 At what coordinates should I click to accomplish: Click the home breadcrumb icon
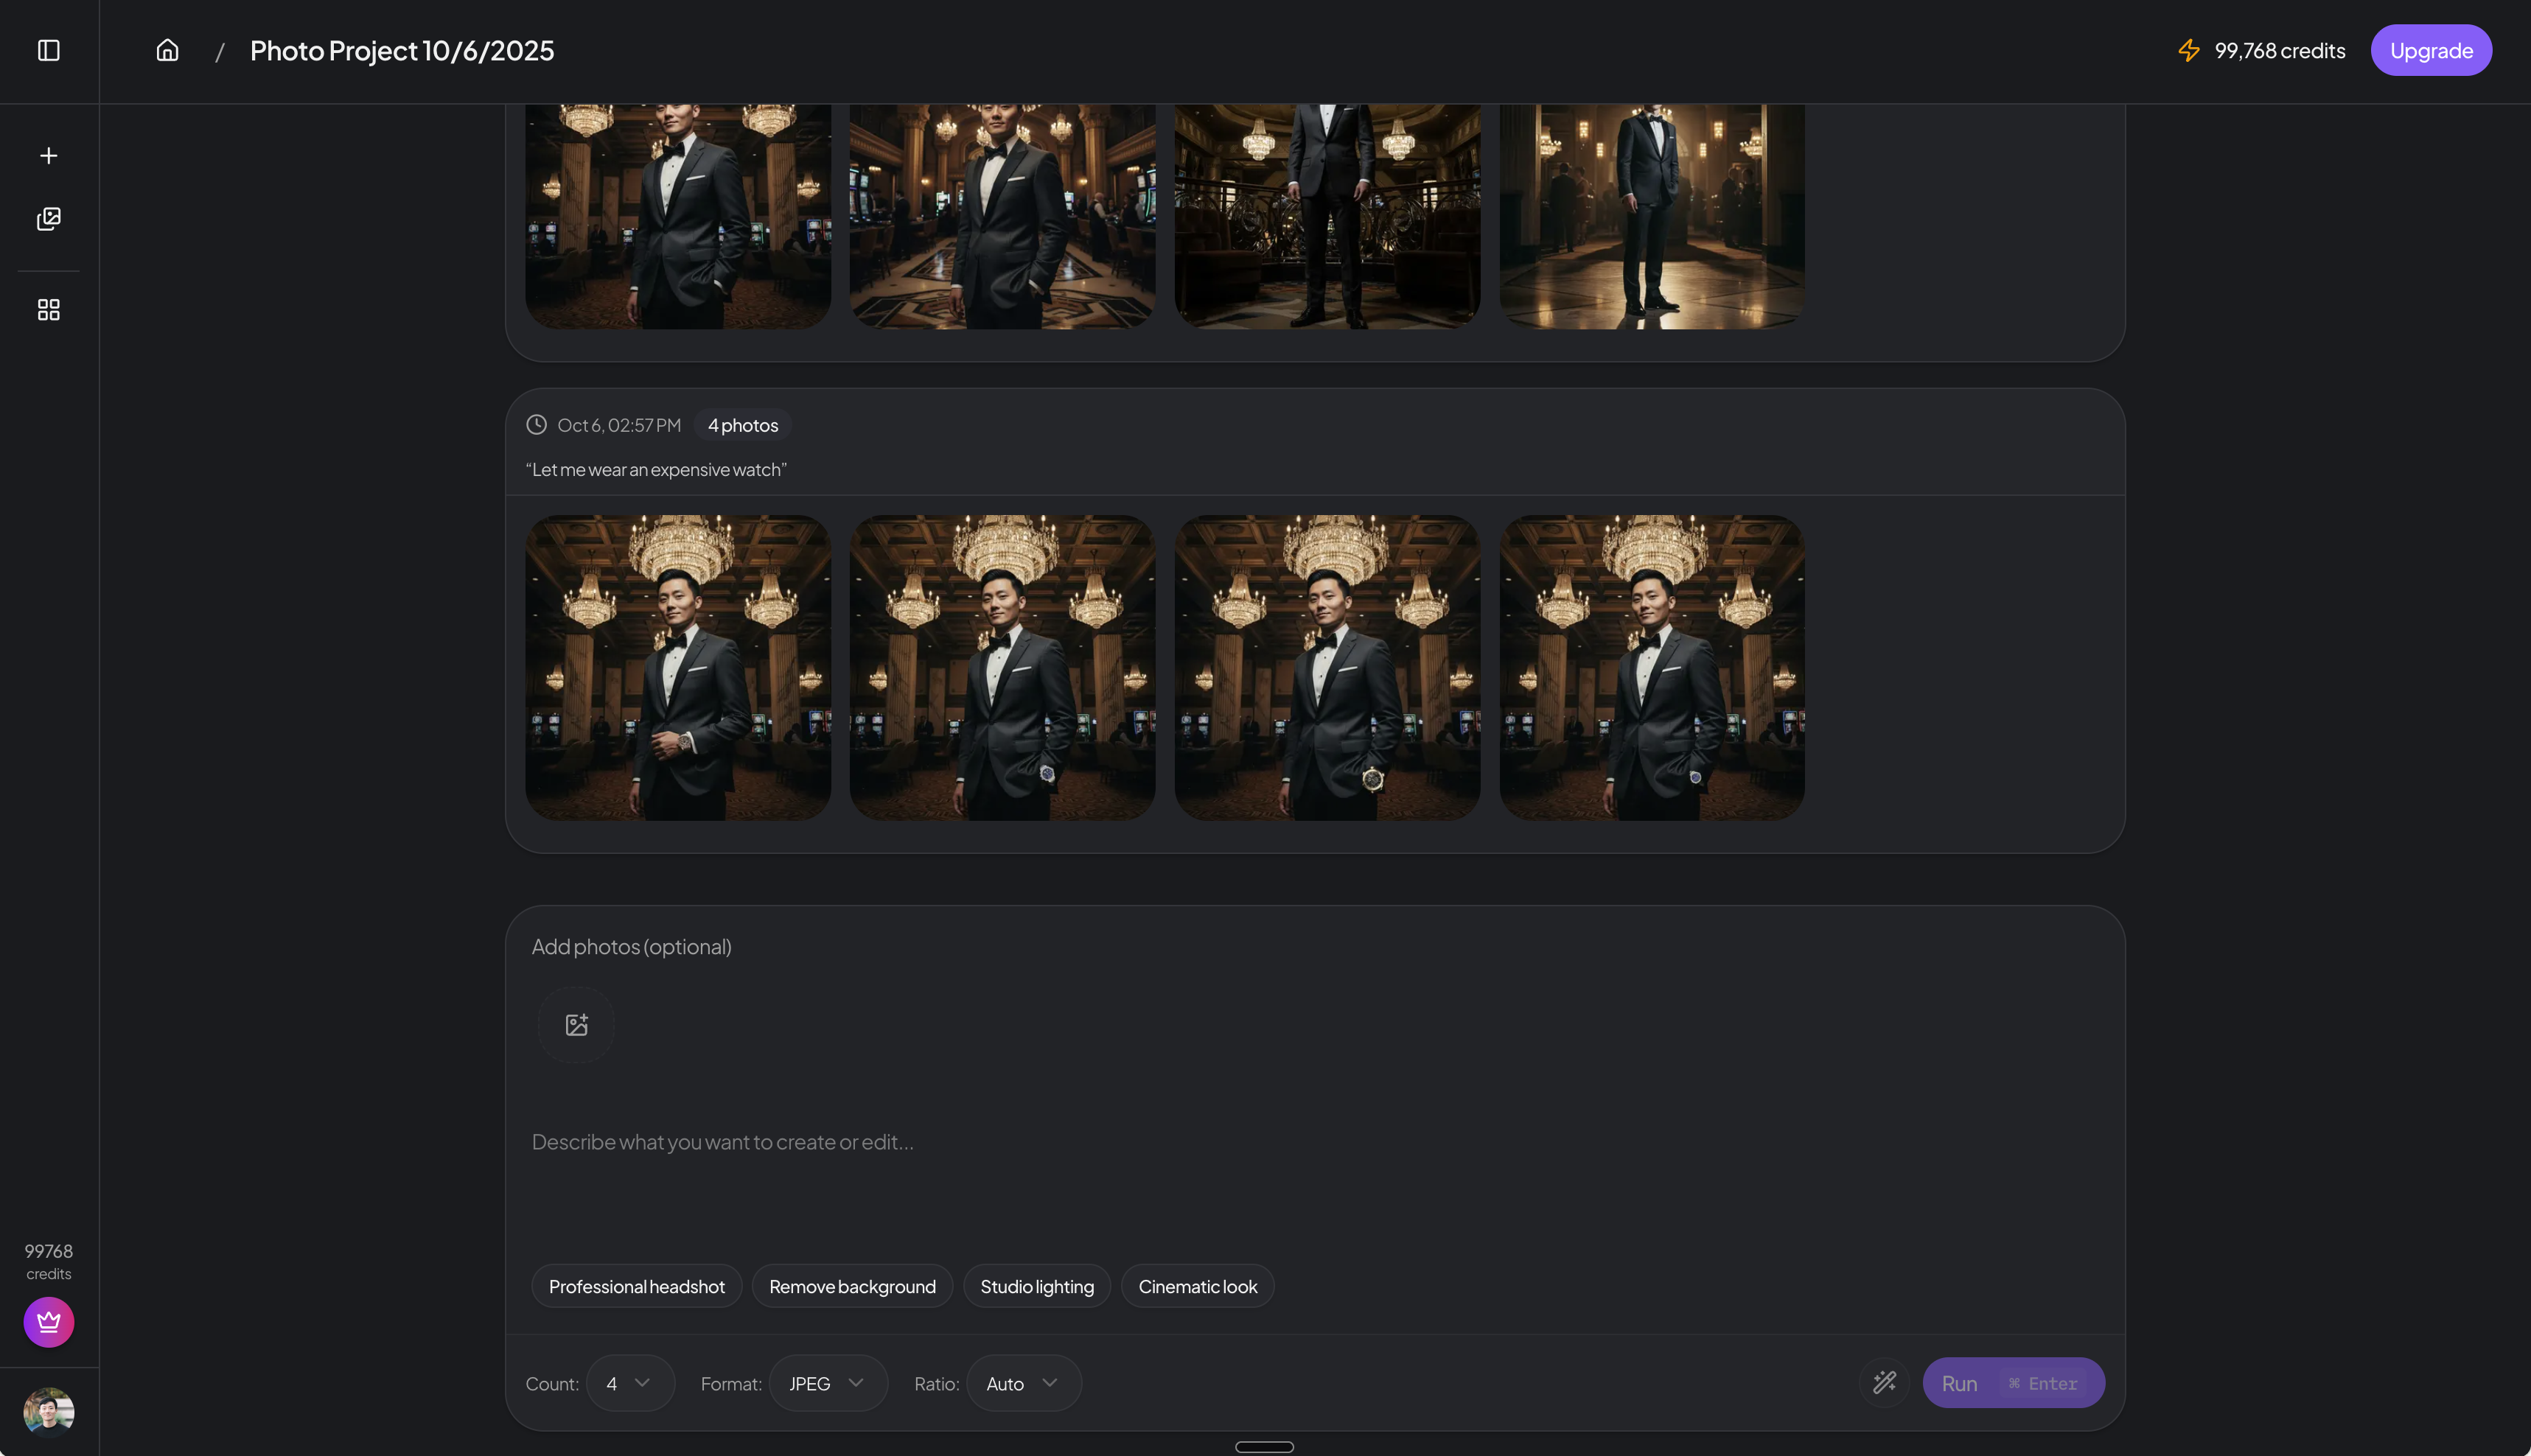tap(167, 50)
